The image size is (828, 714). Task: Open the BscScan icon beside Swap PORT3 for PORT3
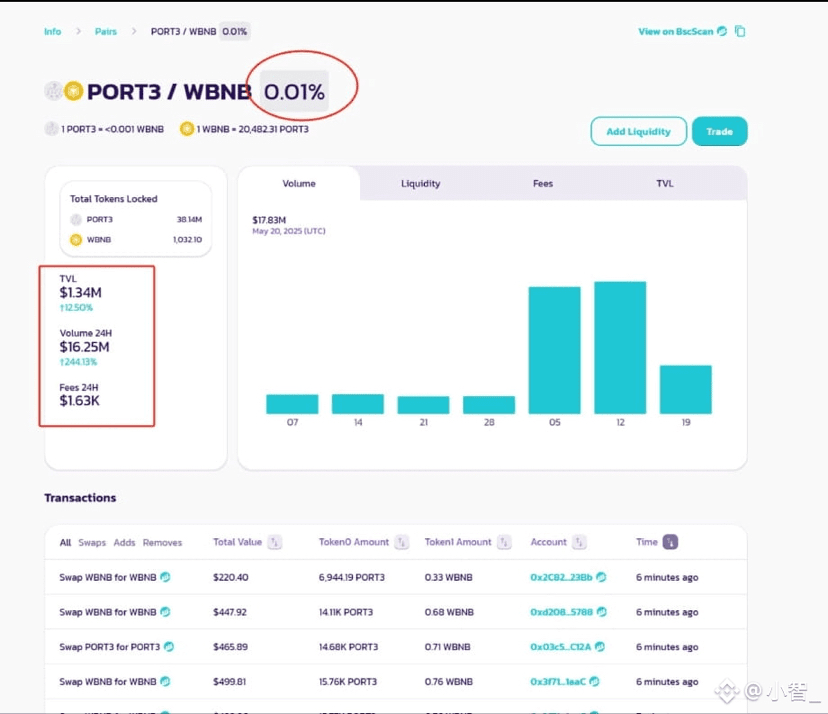[x=169, y=646]
